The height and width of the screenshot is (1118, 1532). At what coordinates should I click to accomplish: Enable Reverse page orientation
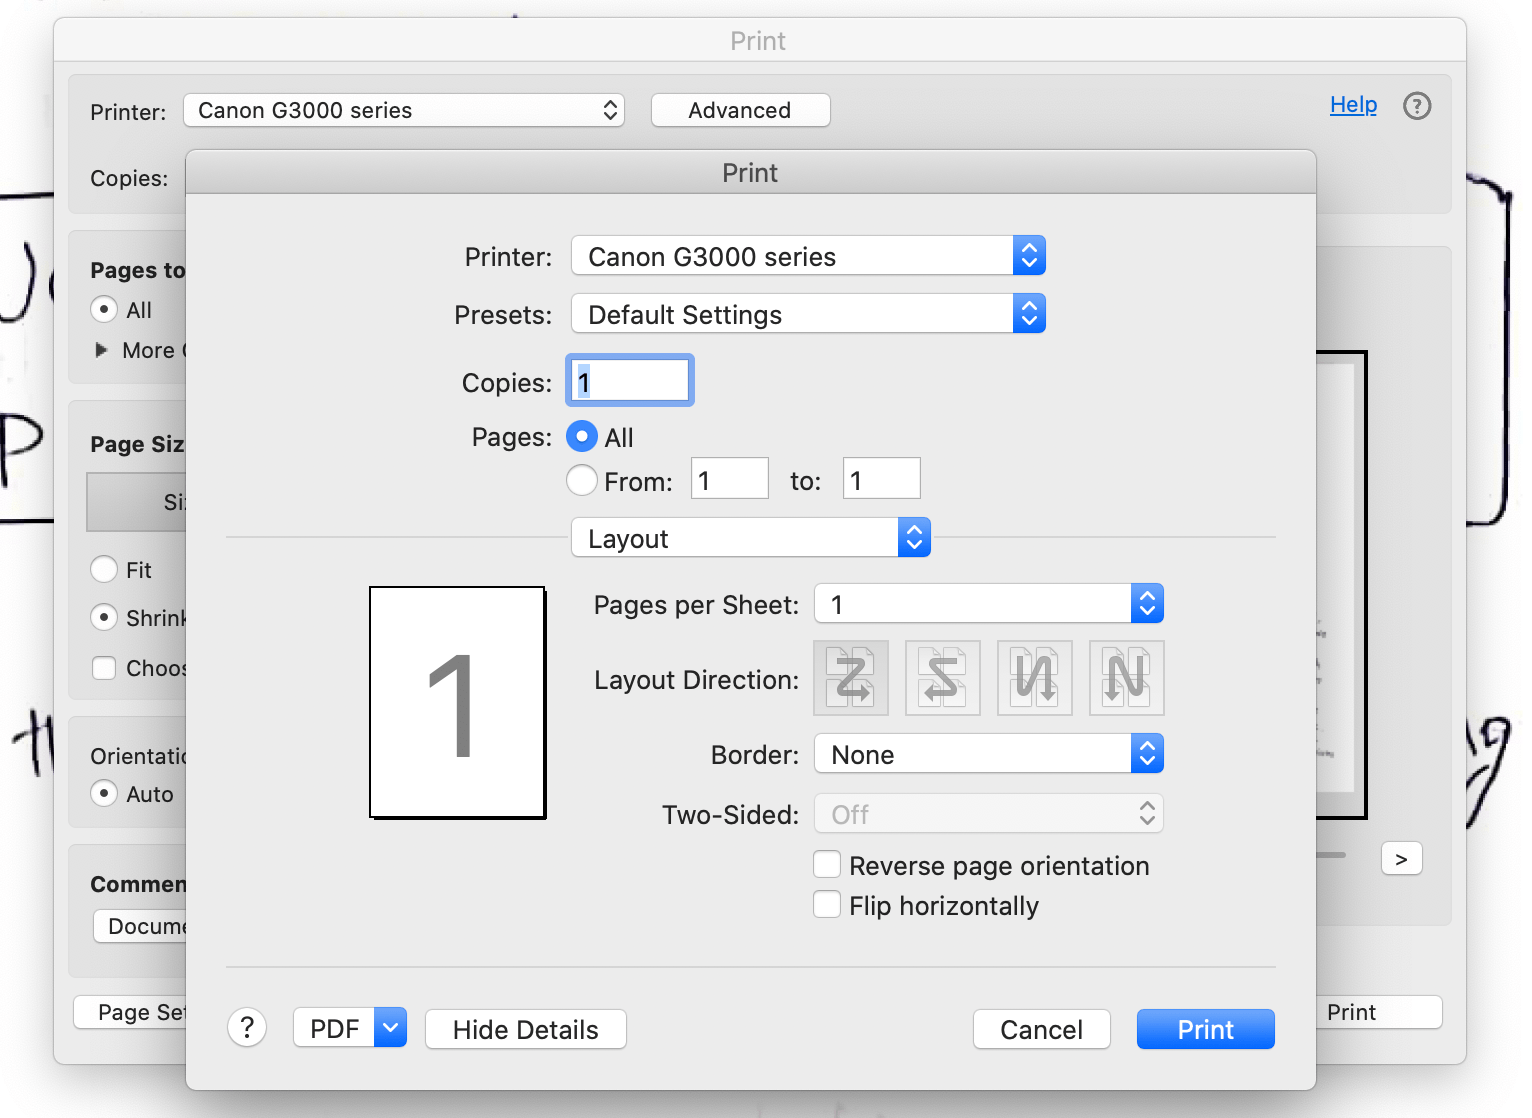pos(827,864)
